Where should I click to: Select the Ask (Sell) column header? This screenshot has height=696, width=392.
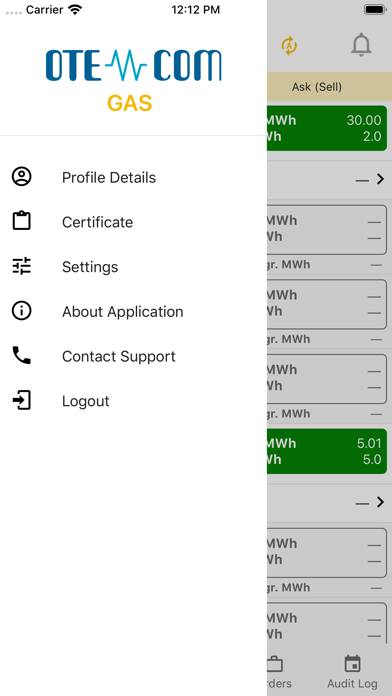coord(317,87)
